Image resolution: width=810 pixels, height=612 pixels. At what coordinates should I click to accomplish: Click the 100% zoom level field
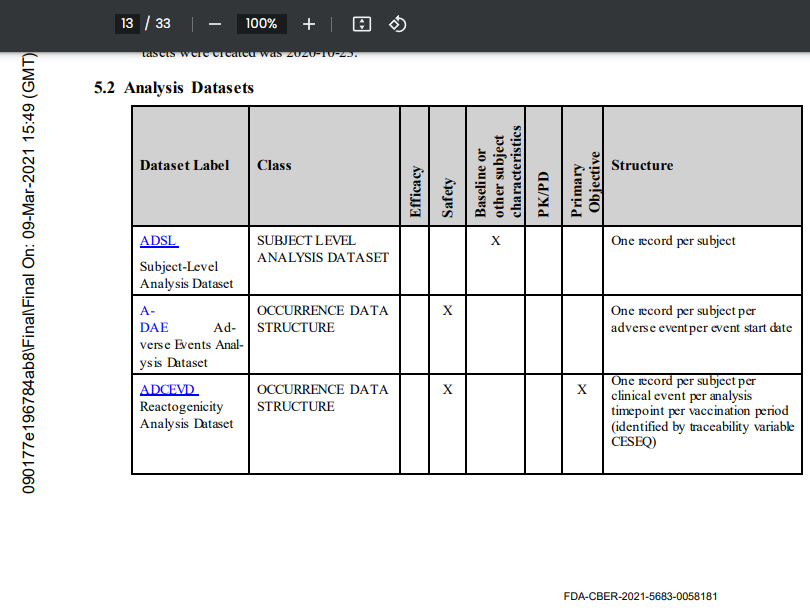[x=261, y=24]
